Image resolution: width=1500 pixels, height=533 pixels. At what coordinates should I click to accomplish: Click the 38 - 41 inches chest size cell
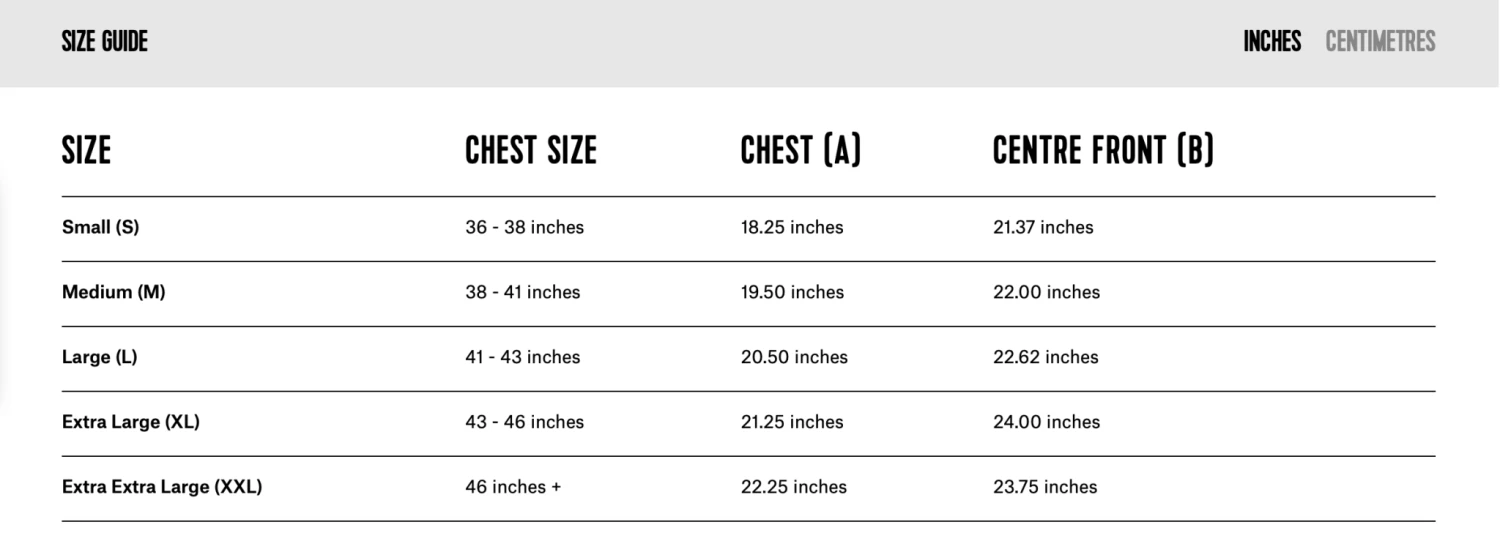click(522, 292)
